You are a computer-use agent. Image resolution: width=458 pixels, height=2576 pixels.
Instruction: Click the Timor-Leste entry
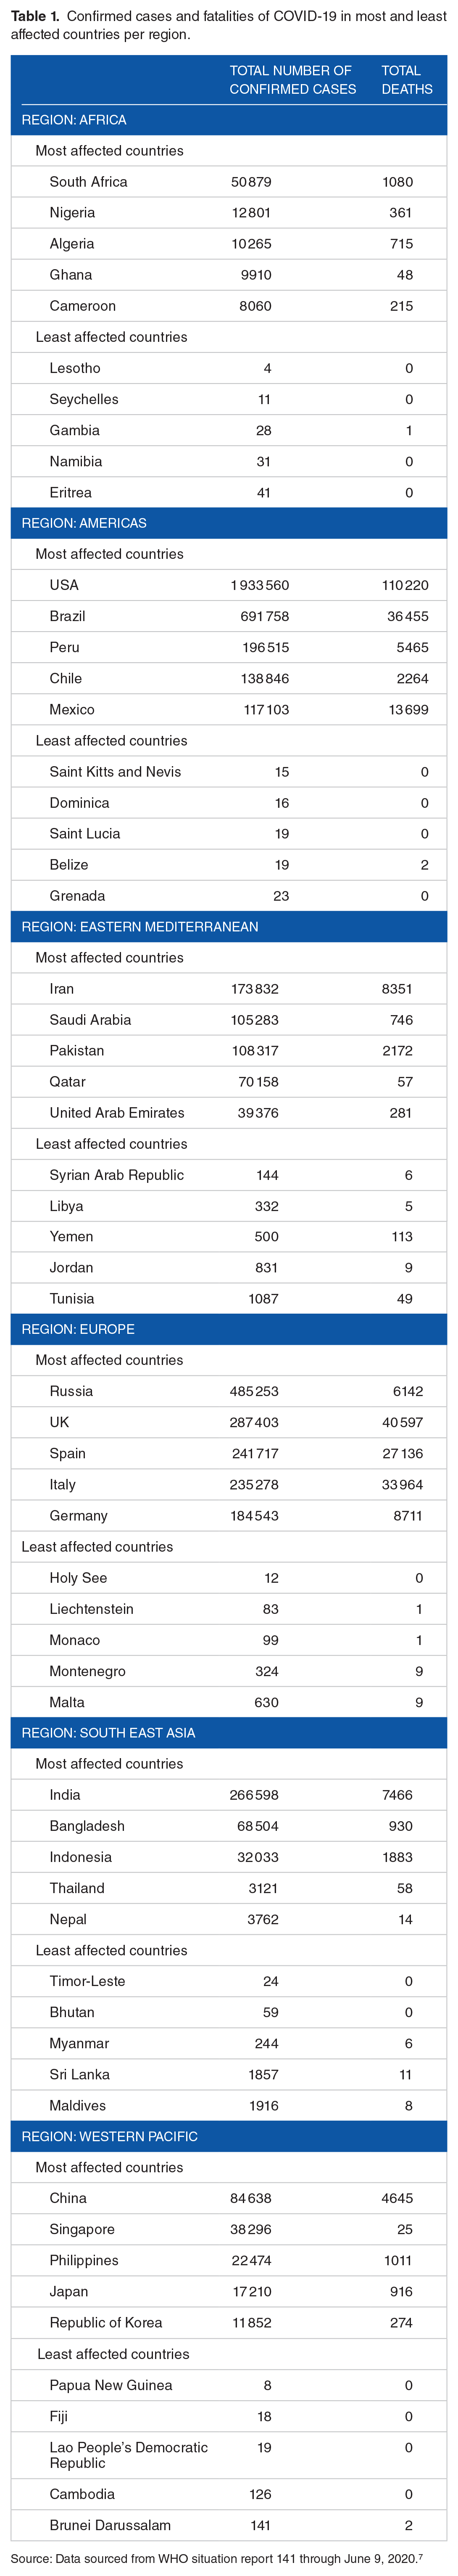[x=87, y=1980]
